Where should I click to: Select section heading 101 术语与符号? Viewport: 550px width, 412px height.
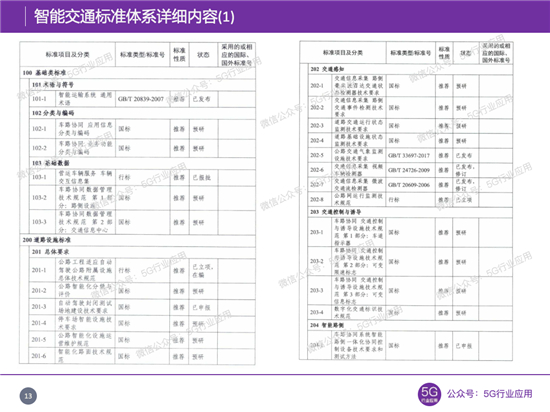click(53, 85)
